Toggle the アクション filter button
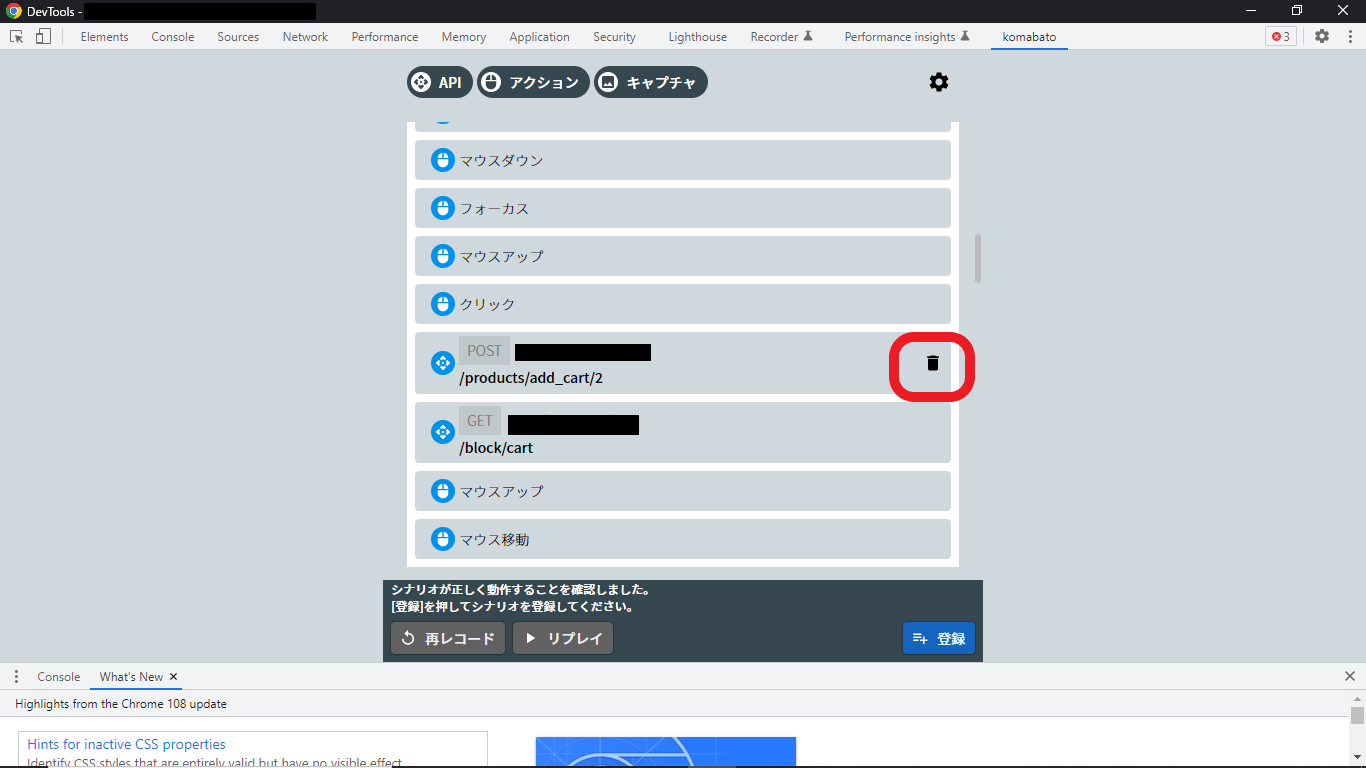1366x768 pixels. 533,82
